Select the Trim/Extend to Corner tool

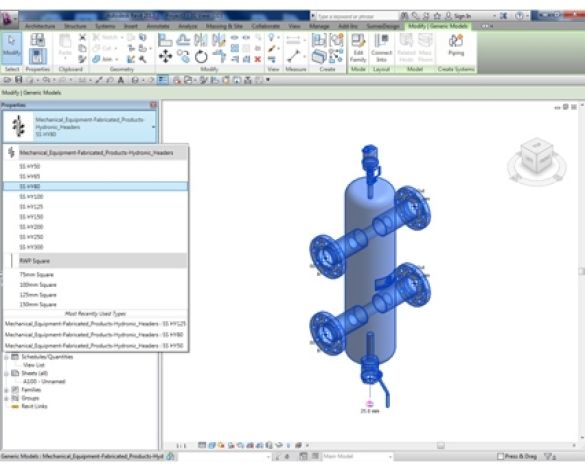pyautogui.click(x=219, y=56)
